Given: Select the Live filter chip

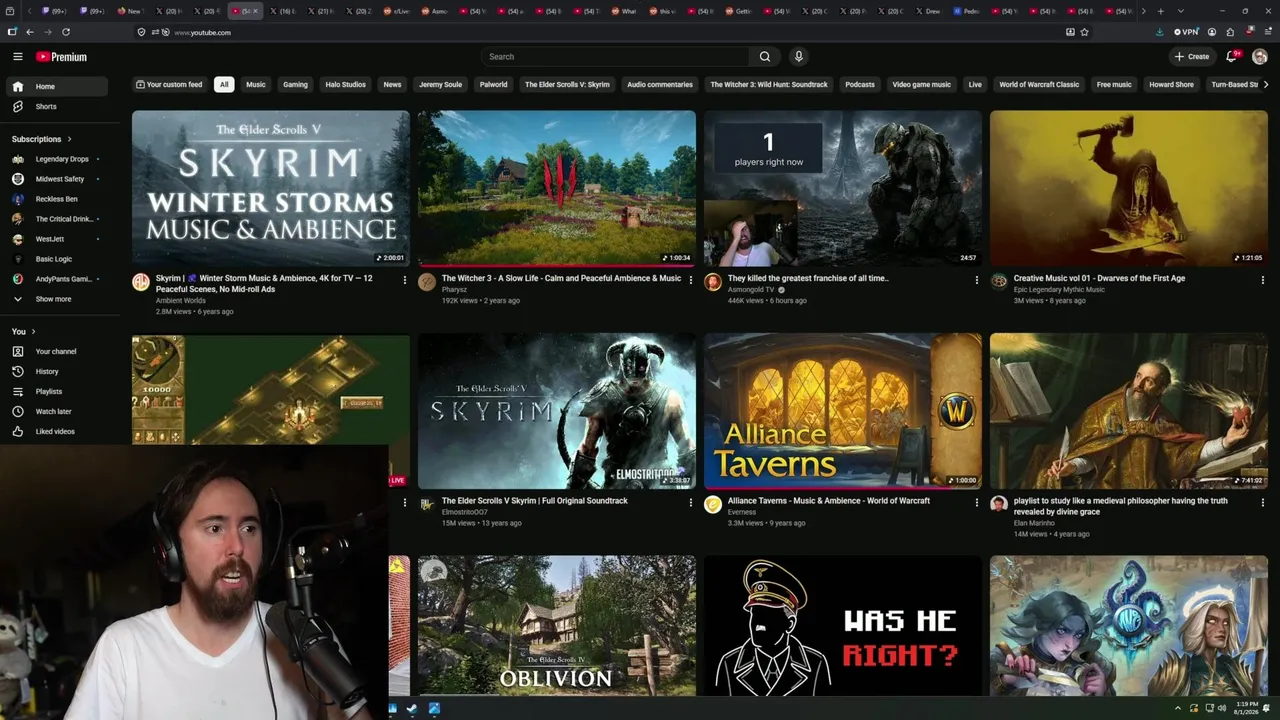Looking at the screenshot, I should coord(975,85).
